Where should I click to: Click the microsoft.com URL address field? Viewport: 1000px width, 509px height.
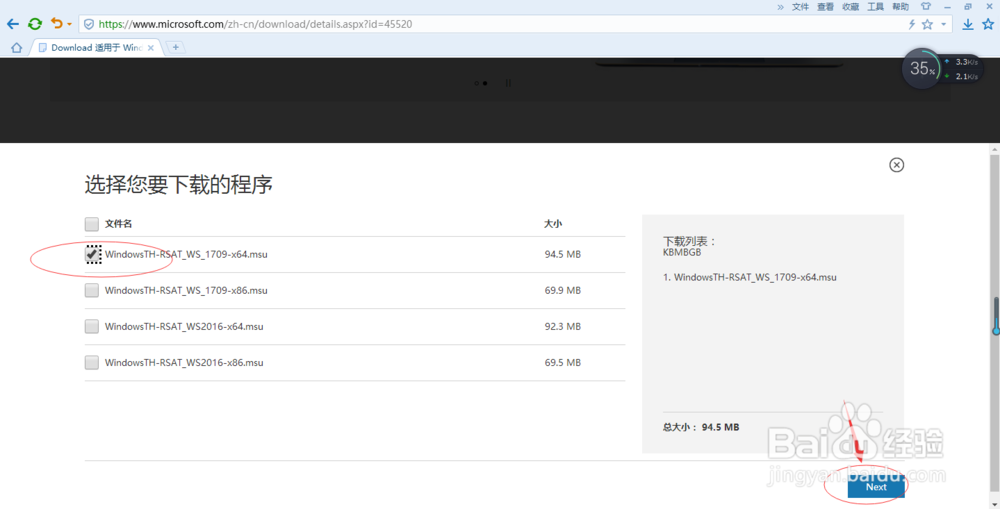tap(255, 24)
